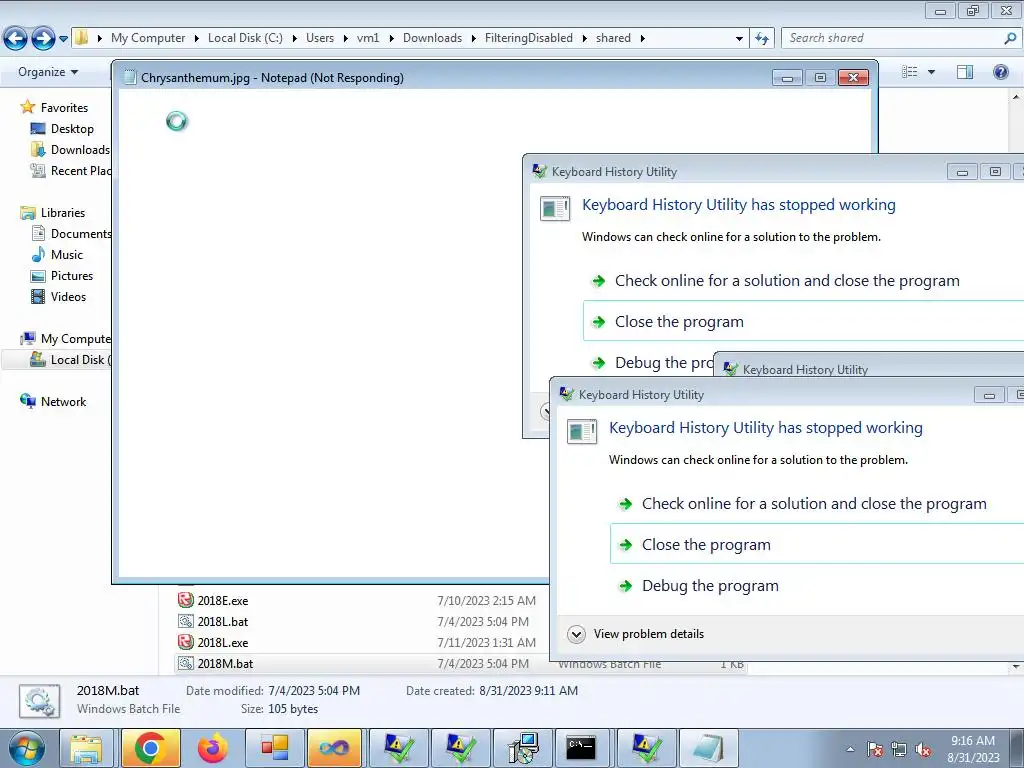This screenshot has height=768, width=1024.
Task: Click the 2018M.bat details pane thumbnail
Action: click(x=40, y=702)
